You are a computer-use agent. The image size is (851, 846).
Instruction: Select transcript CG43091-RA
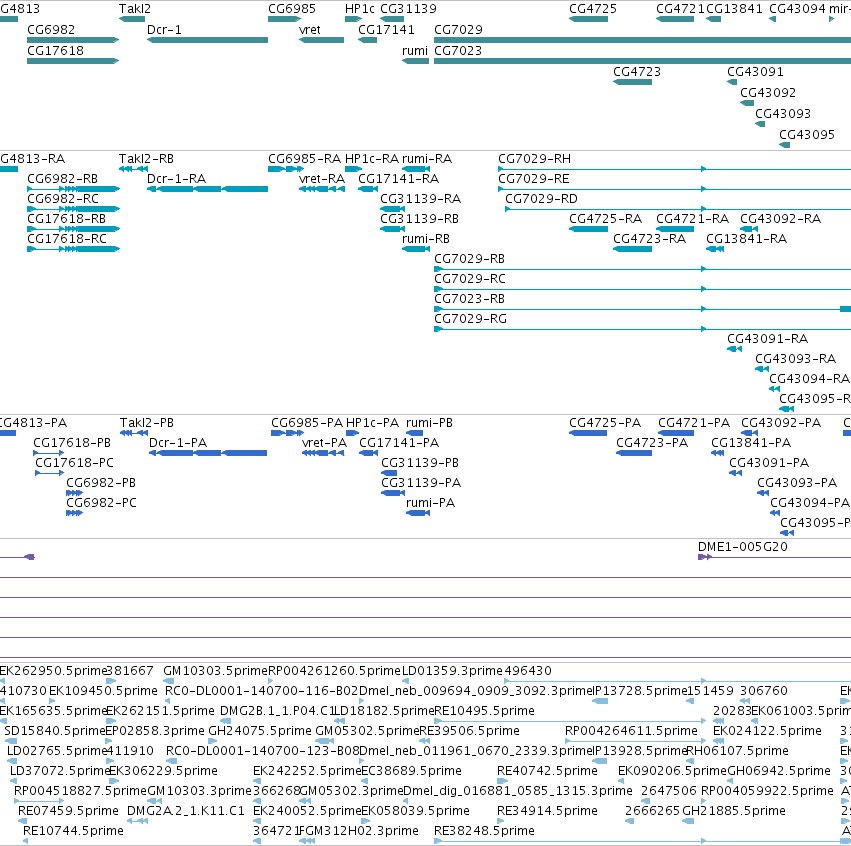point(734,348)
